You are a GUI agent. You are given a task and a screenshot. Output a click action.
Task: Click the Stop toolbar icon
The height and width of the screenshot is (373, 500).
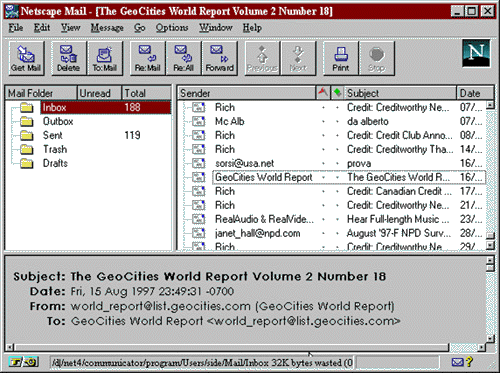(x=377, y=58)
